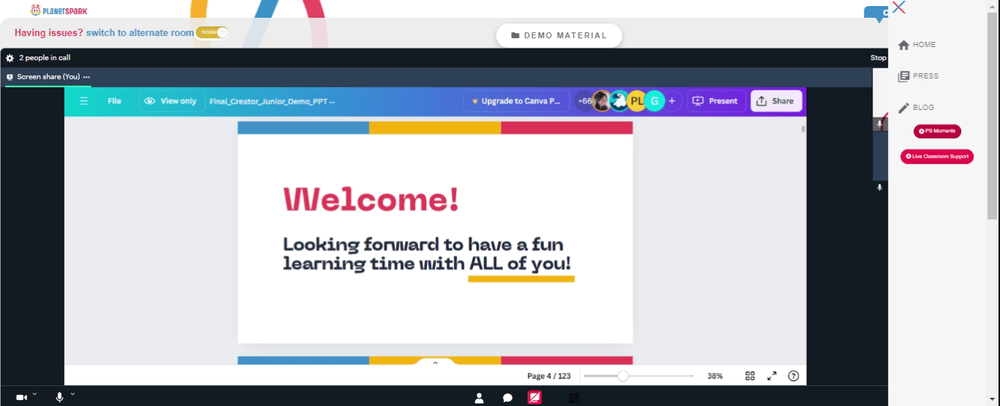Click the Canva zoom slider handle
1000x406 pixels.
click(x=622, y=376)
